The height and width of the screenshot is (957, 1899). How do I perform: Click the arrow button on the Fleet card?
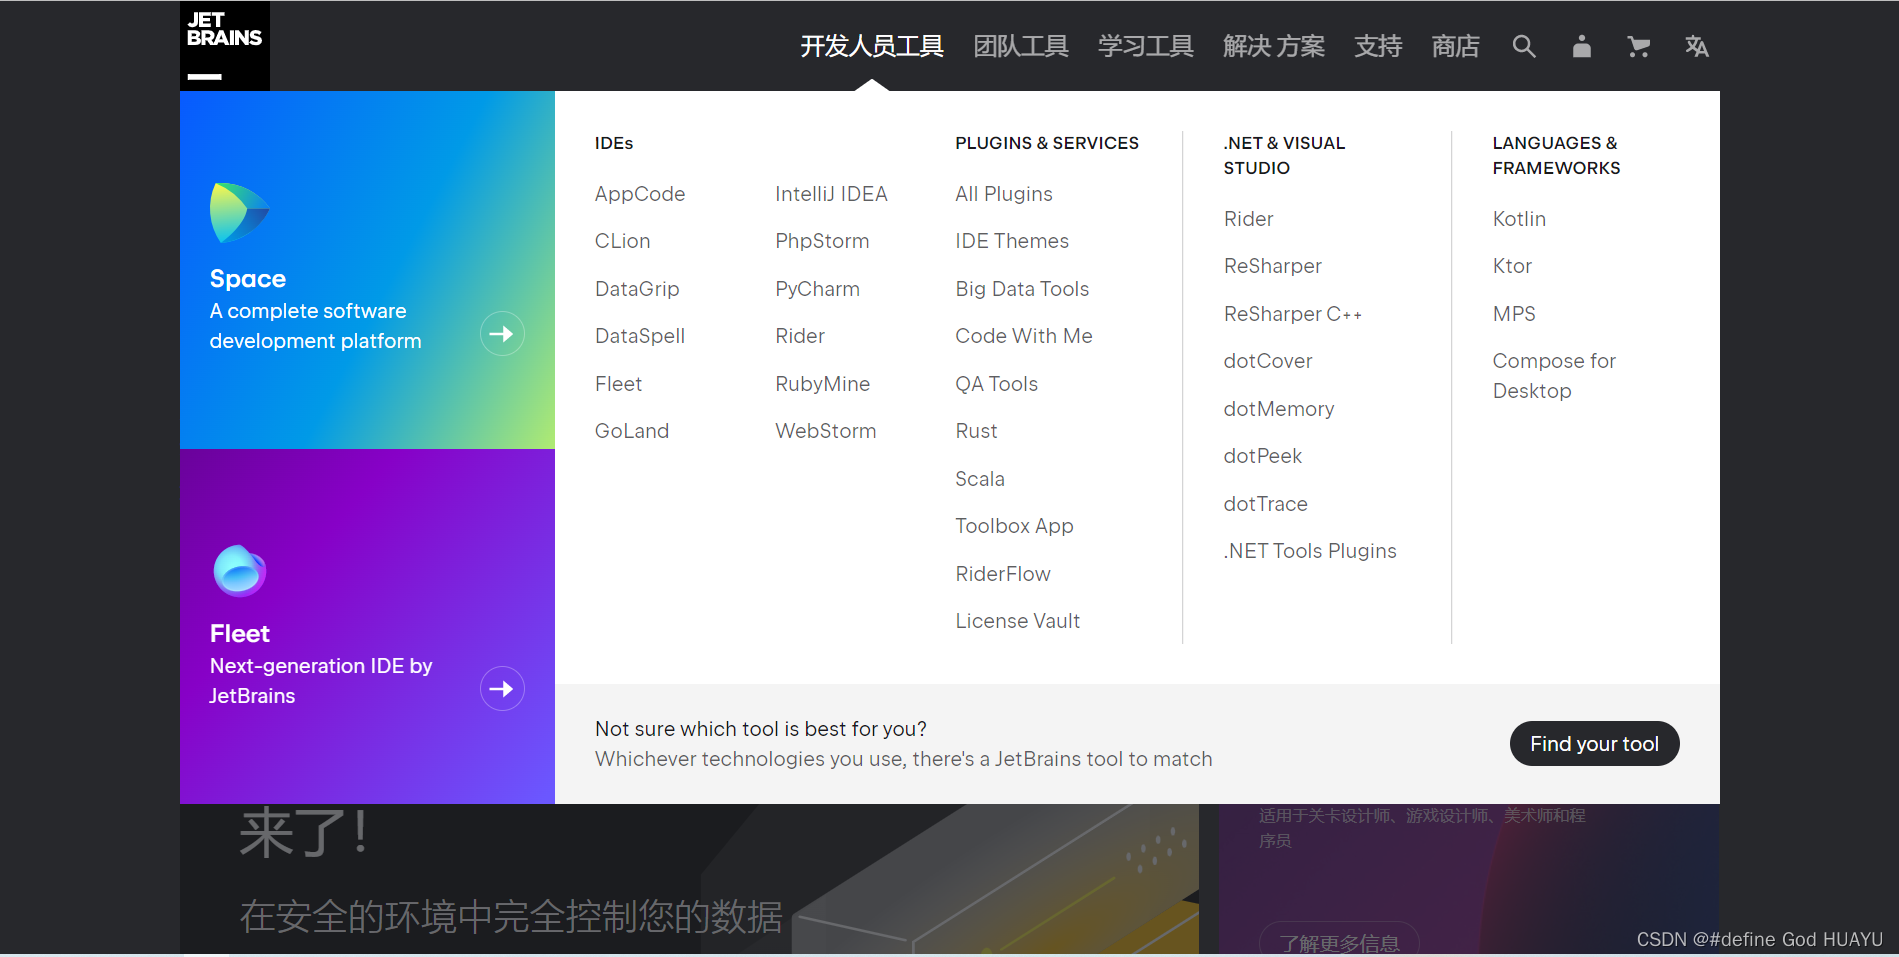[x=502, y=688]
